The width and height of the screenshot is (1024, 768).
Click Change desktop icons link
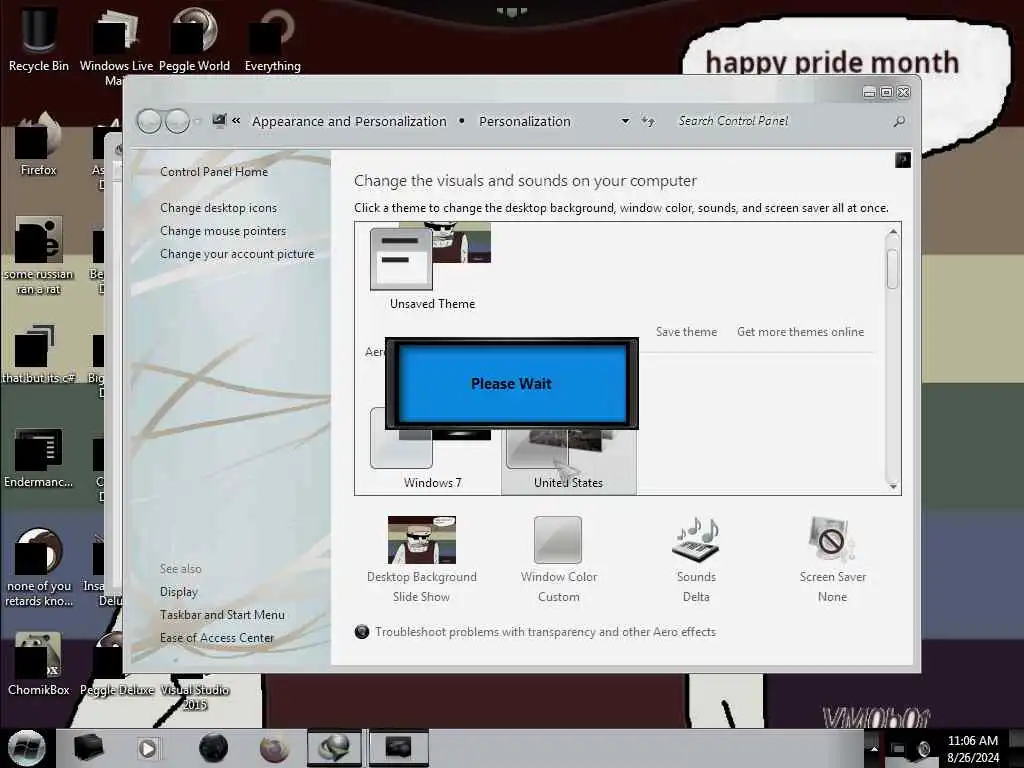pyautogui.click(x=218, y=208)
